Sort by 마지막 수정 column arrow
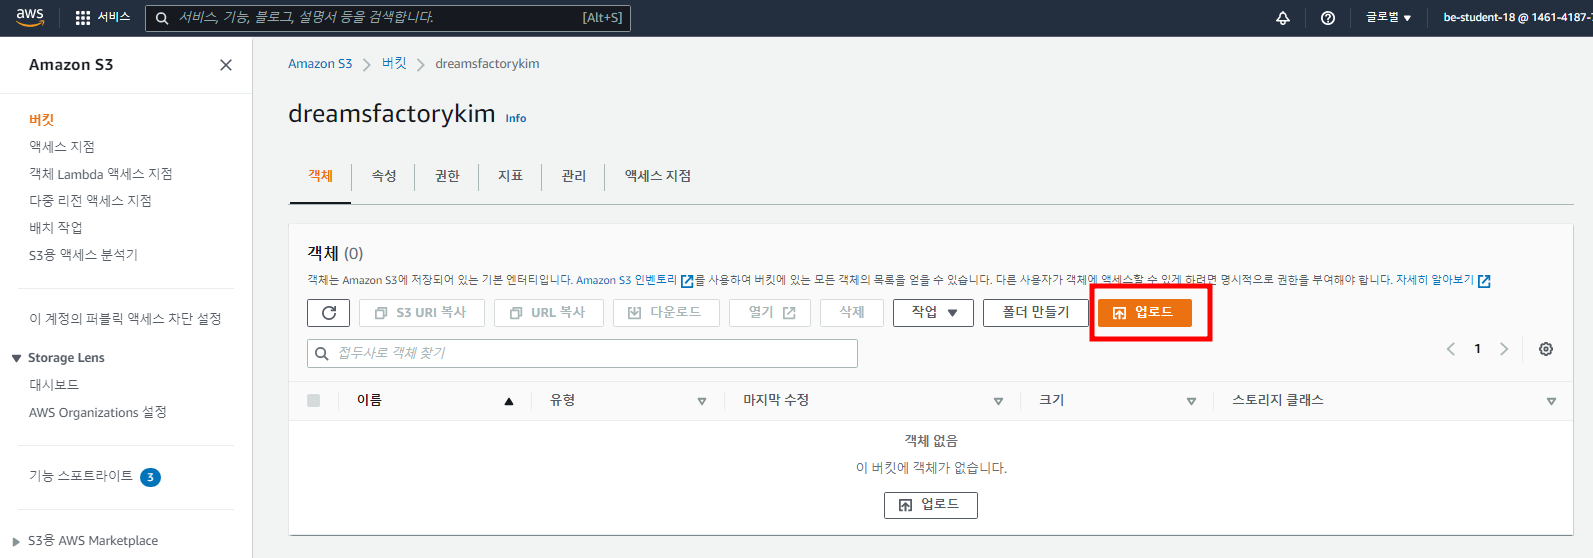This screenshot has height=558, width=1593. pyautogui.click(x=998, y=401)
